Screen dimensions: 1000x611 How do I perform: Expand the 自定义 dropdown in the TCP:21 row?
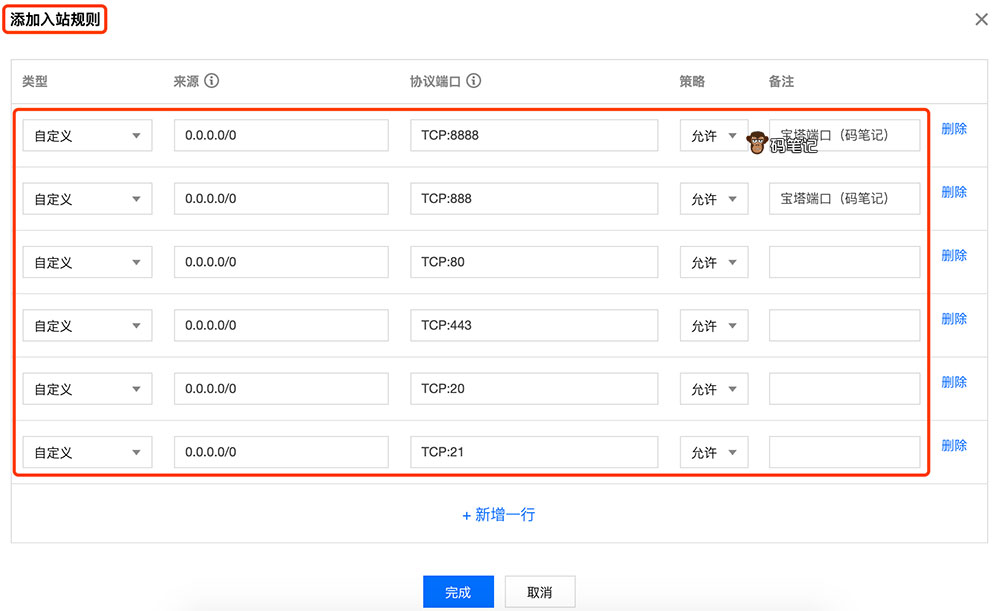click(x=86, y=451)
